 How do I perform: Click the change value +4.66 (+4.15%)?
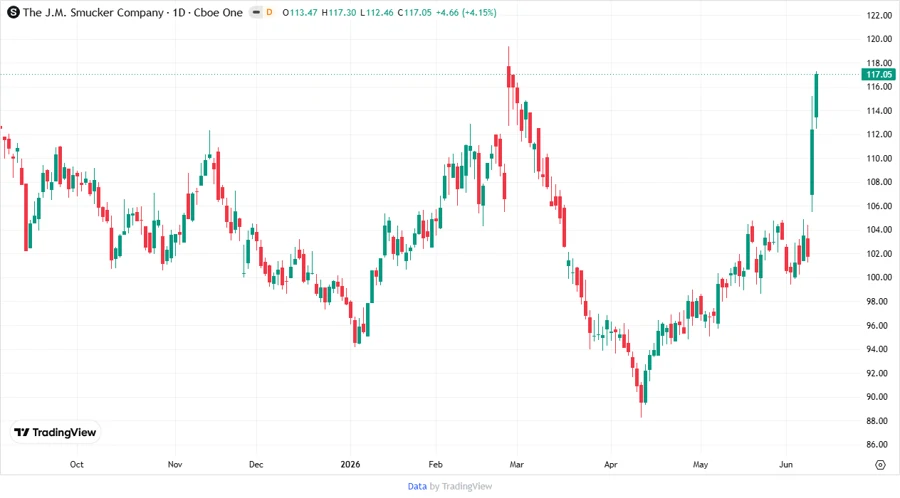[466, 12]
